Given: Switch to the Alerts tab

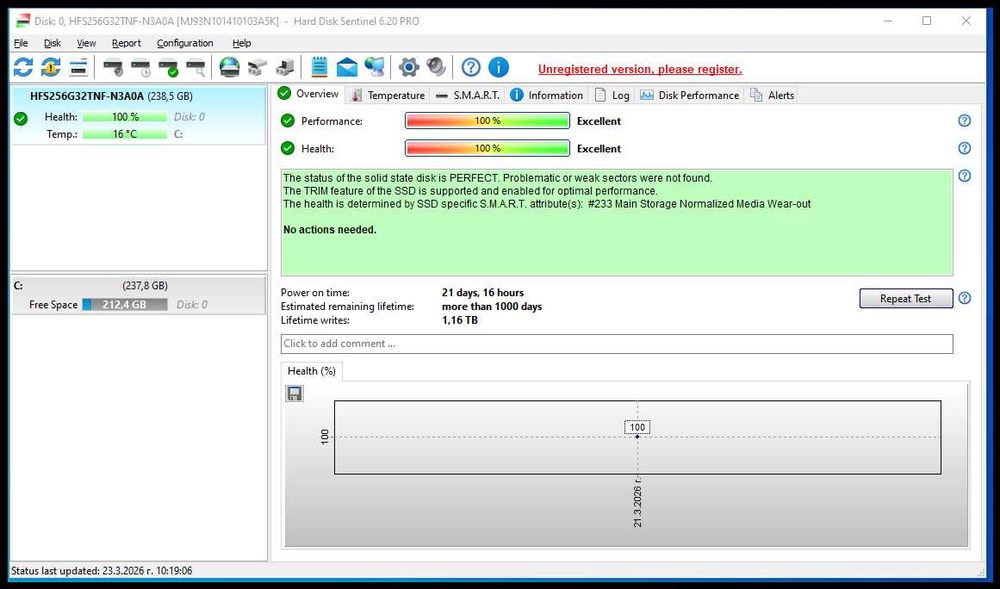Looking at the screenshot, I should click(x=772, y=95).
